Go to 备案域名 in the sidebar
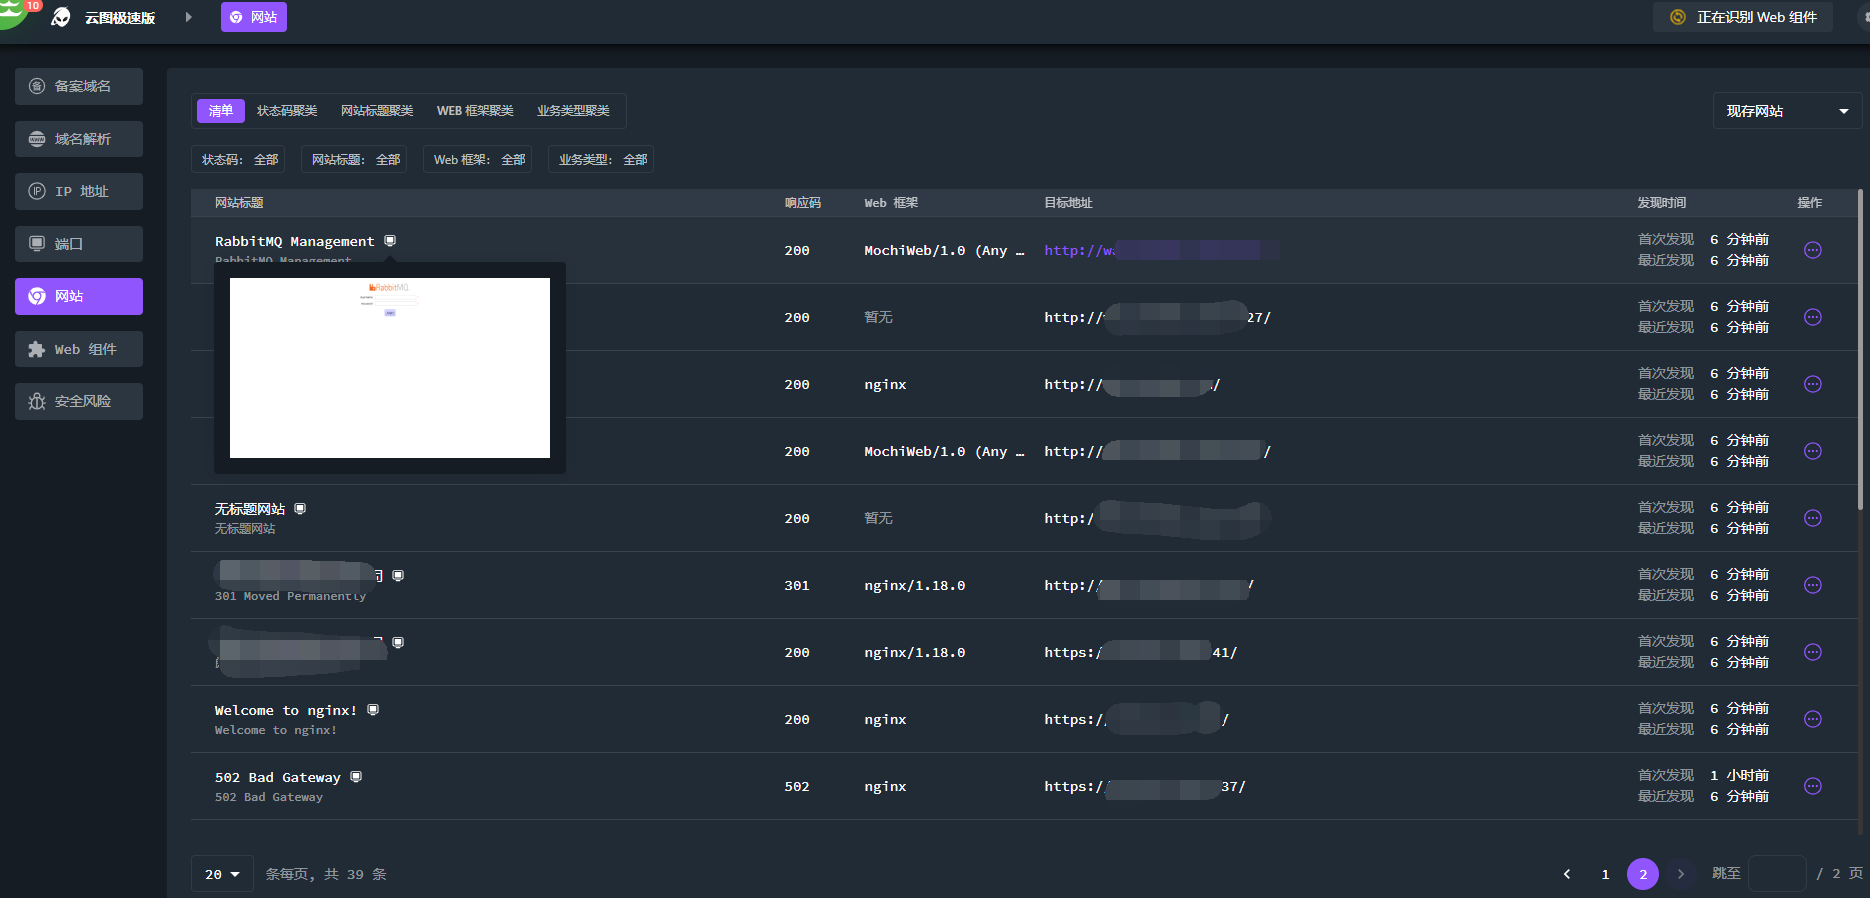 coord(79,86)
